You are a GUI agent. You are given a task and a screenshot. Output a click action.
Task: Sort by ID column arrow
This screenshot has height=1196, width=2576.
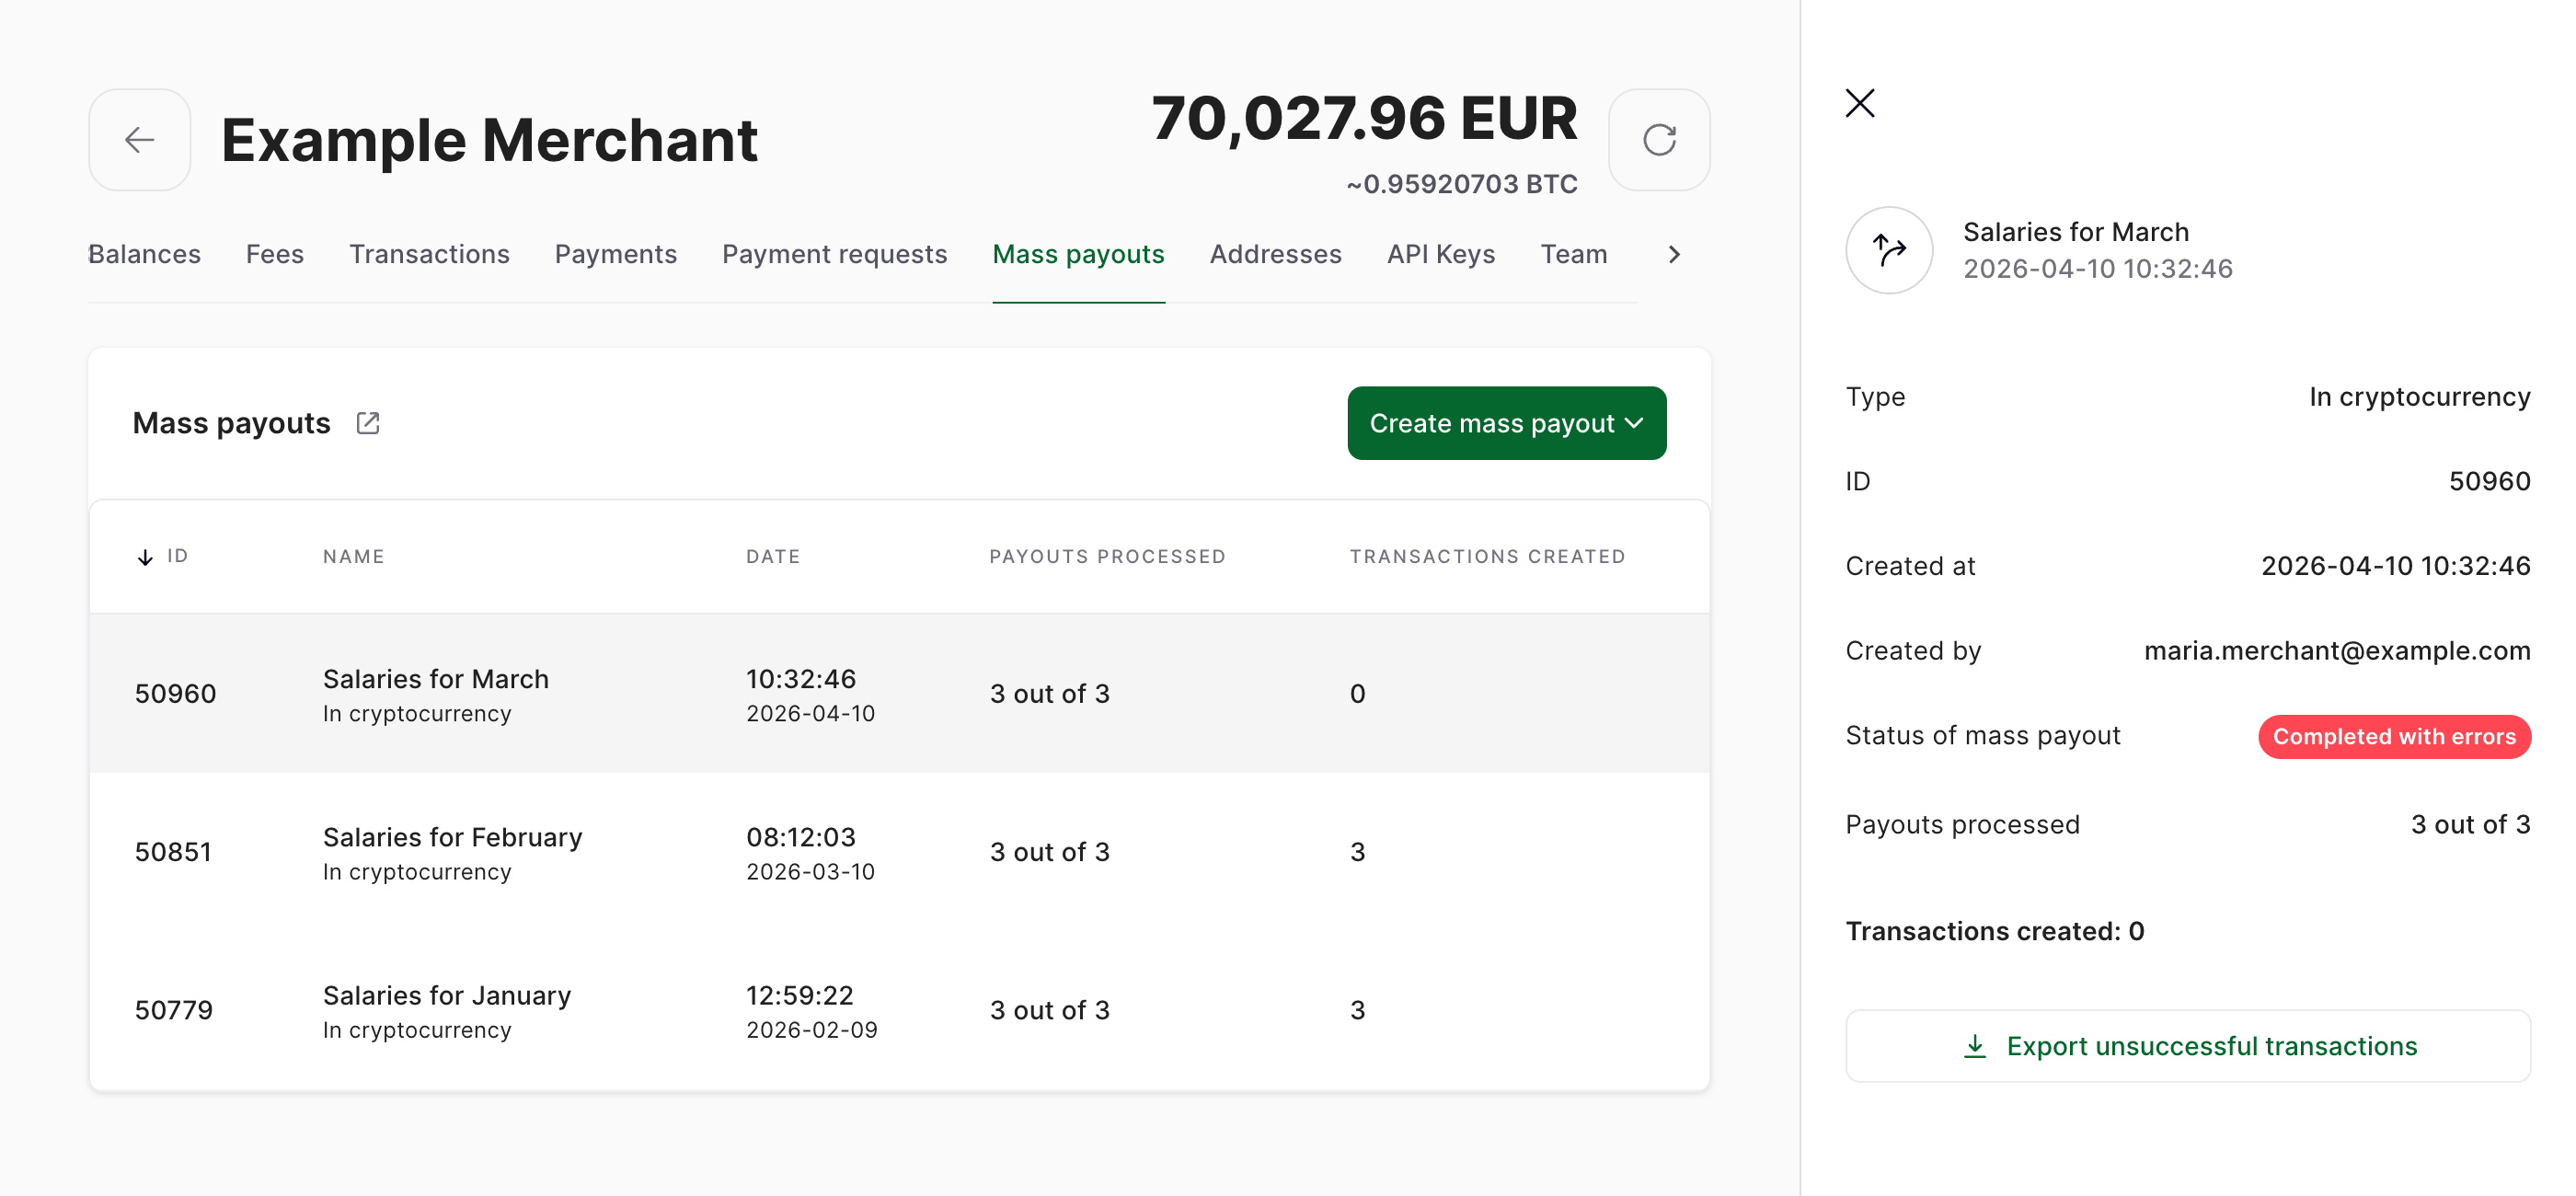tap(145, 557)
